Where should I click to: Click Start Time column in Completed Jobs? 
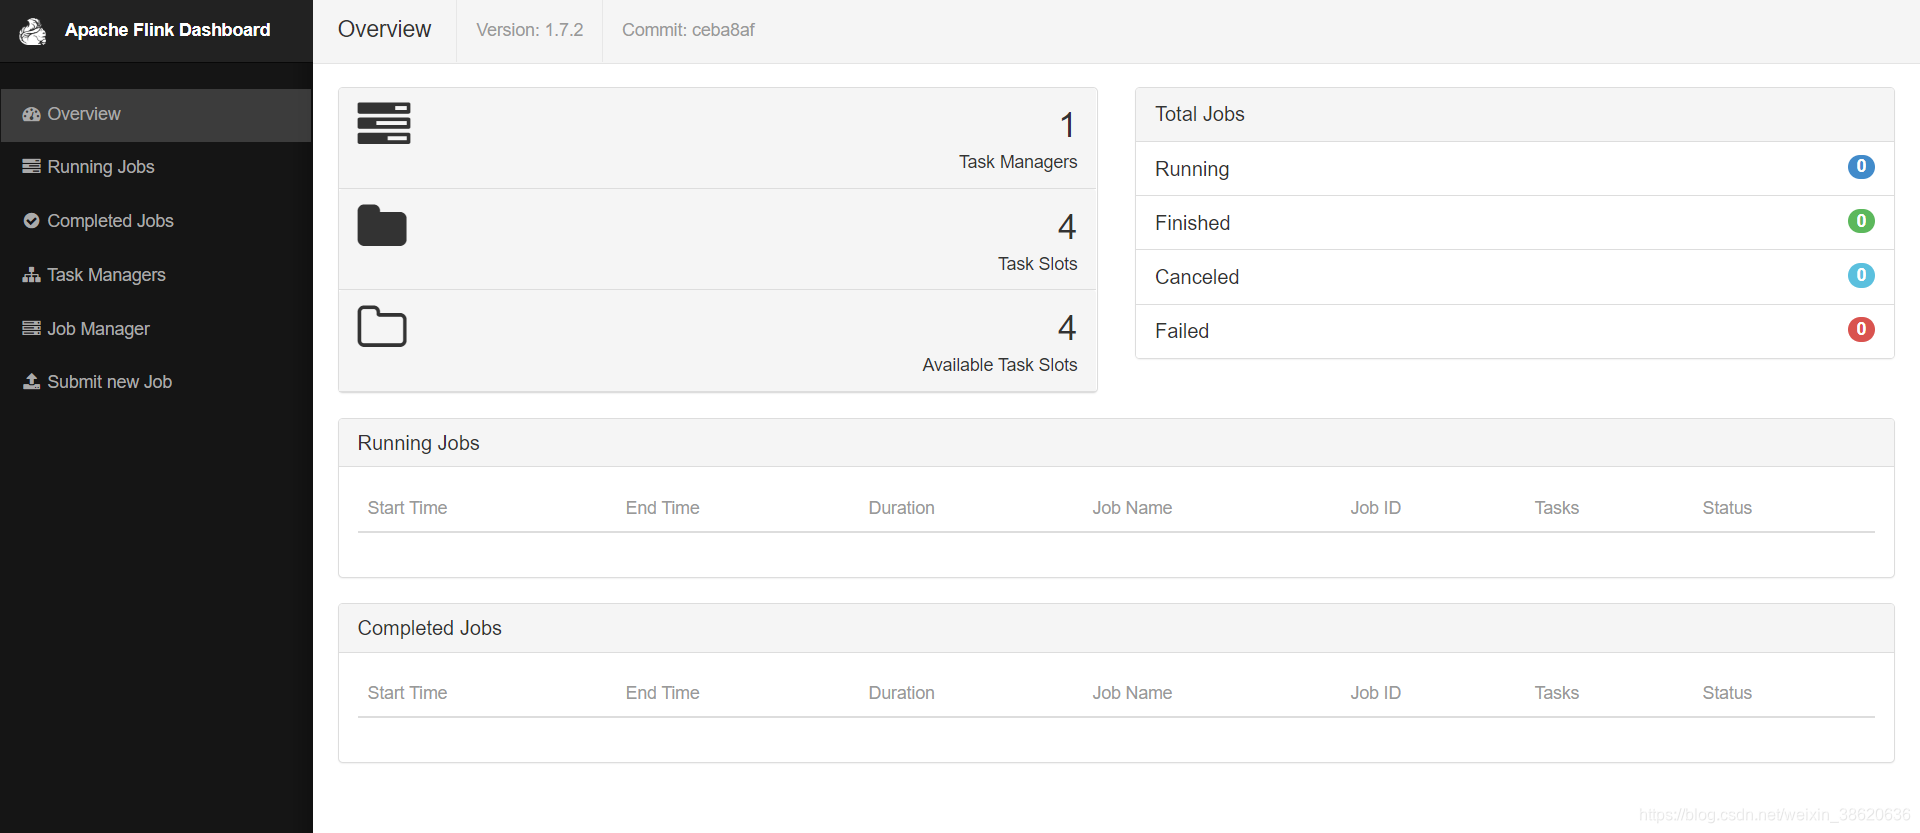click(407, 693)
